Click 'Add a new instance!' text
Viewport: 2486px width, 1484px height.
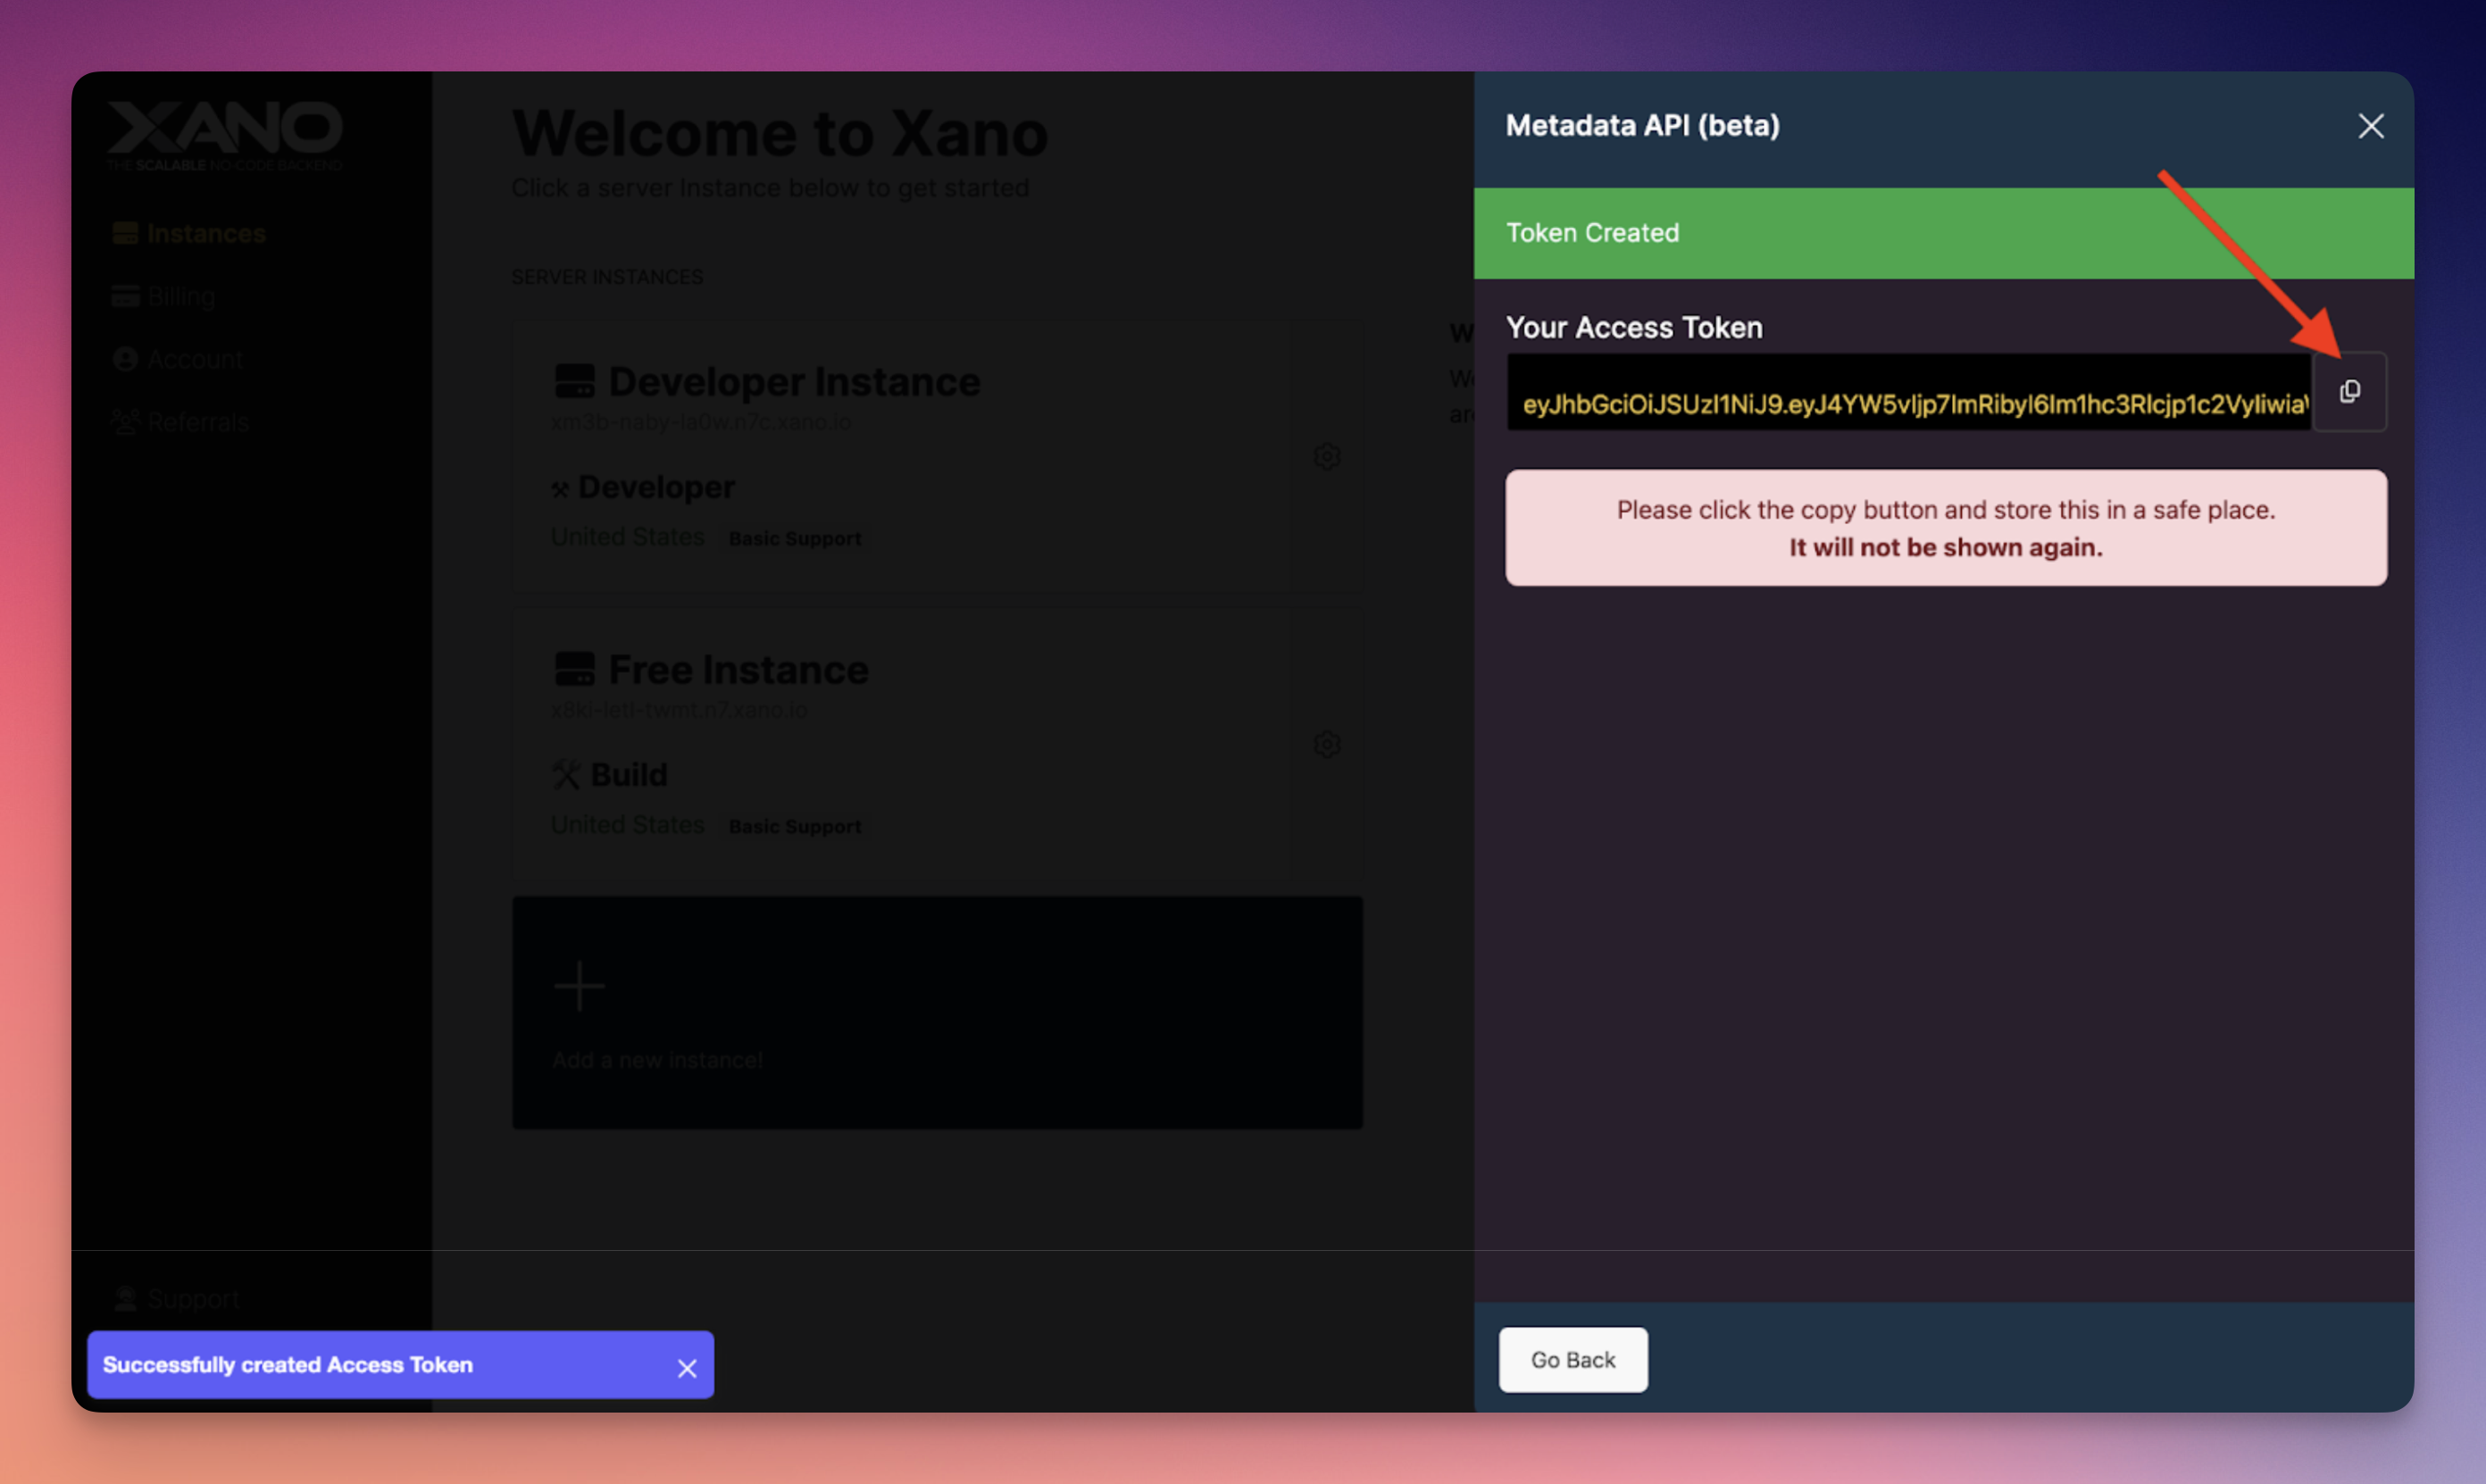pyautogui.click(x=657, y=1060)
